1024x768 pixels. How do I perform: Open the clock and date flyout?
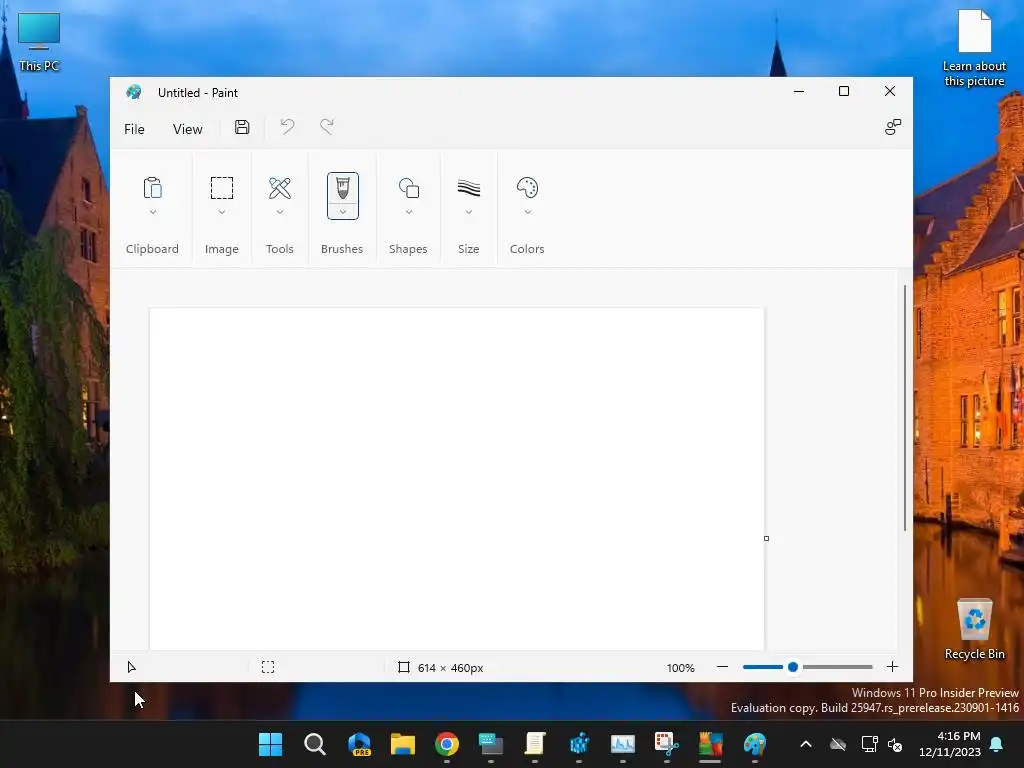point(950,744)
